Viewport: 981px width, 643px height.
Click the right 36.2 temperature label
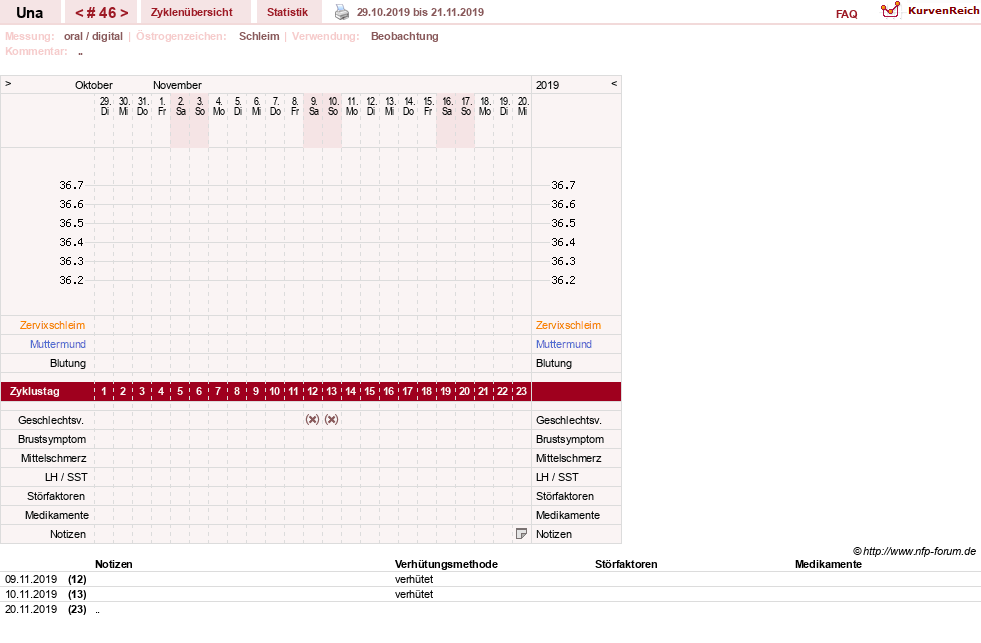(563, 280)
